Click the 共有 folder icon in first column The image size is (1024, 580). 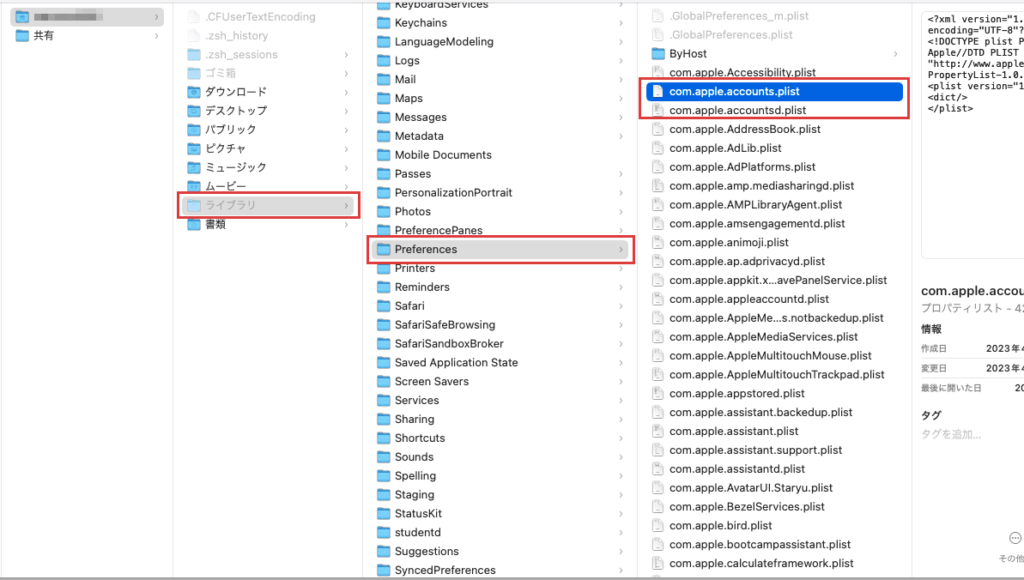point(22,36)
